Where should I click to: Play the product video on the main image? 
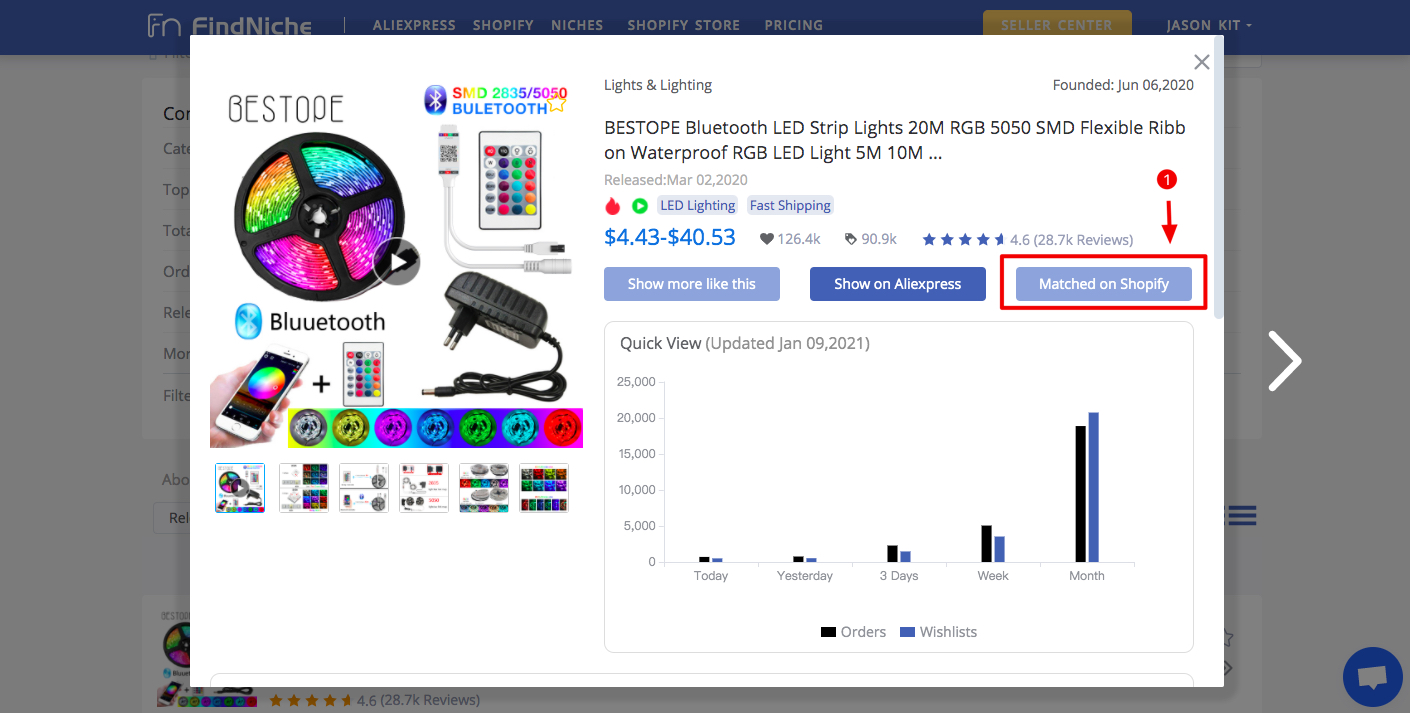397,261
